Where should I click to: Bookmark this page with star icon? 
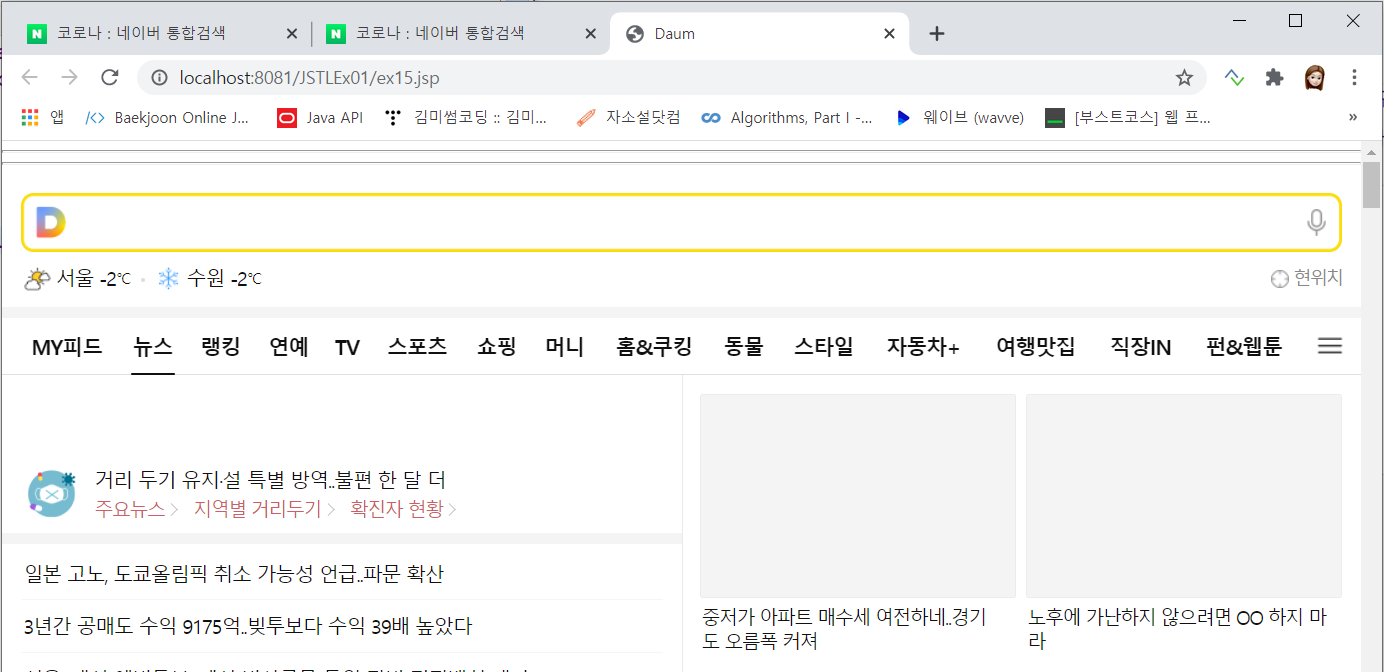click(x=1184, y=78)
